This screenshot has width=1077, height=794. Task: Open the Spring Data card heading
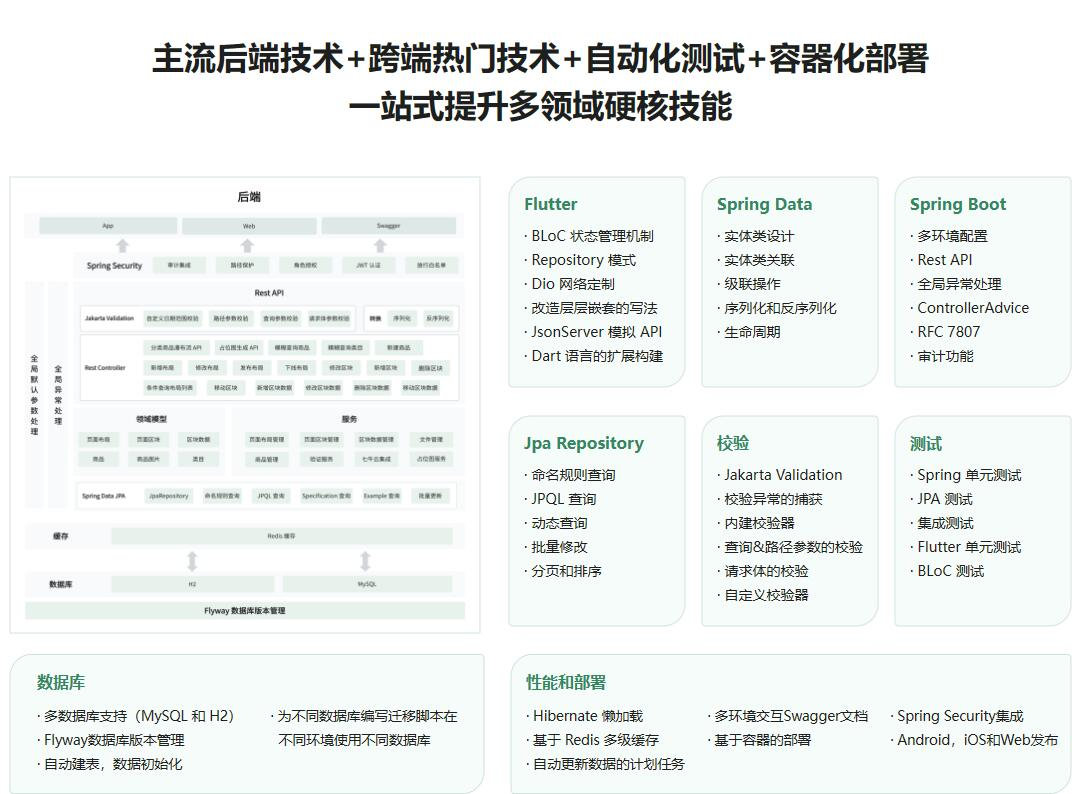764,204
